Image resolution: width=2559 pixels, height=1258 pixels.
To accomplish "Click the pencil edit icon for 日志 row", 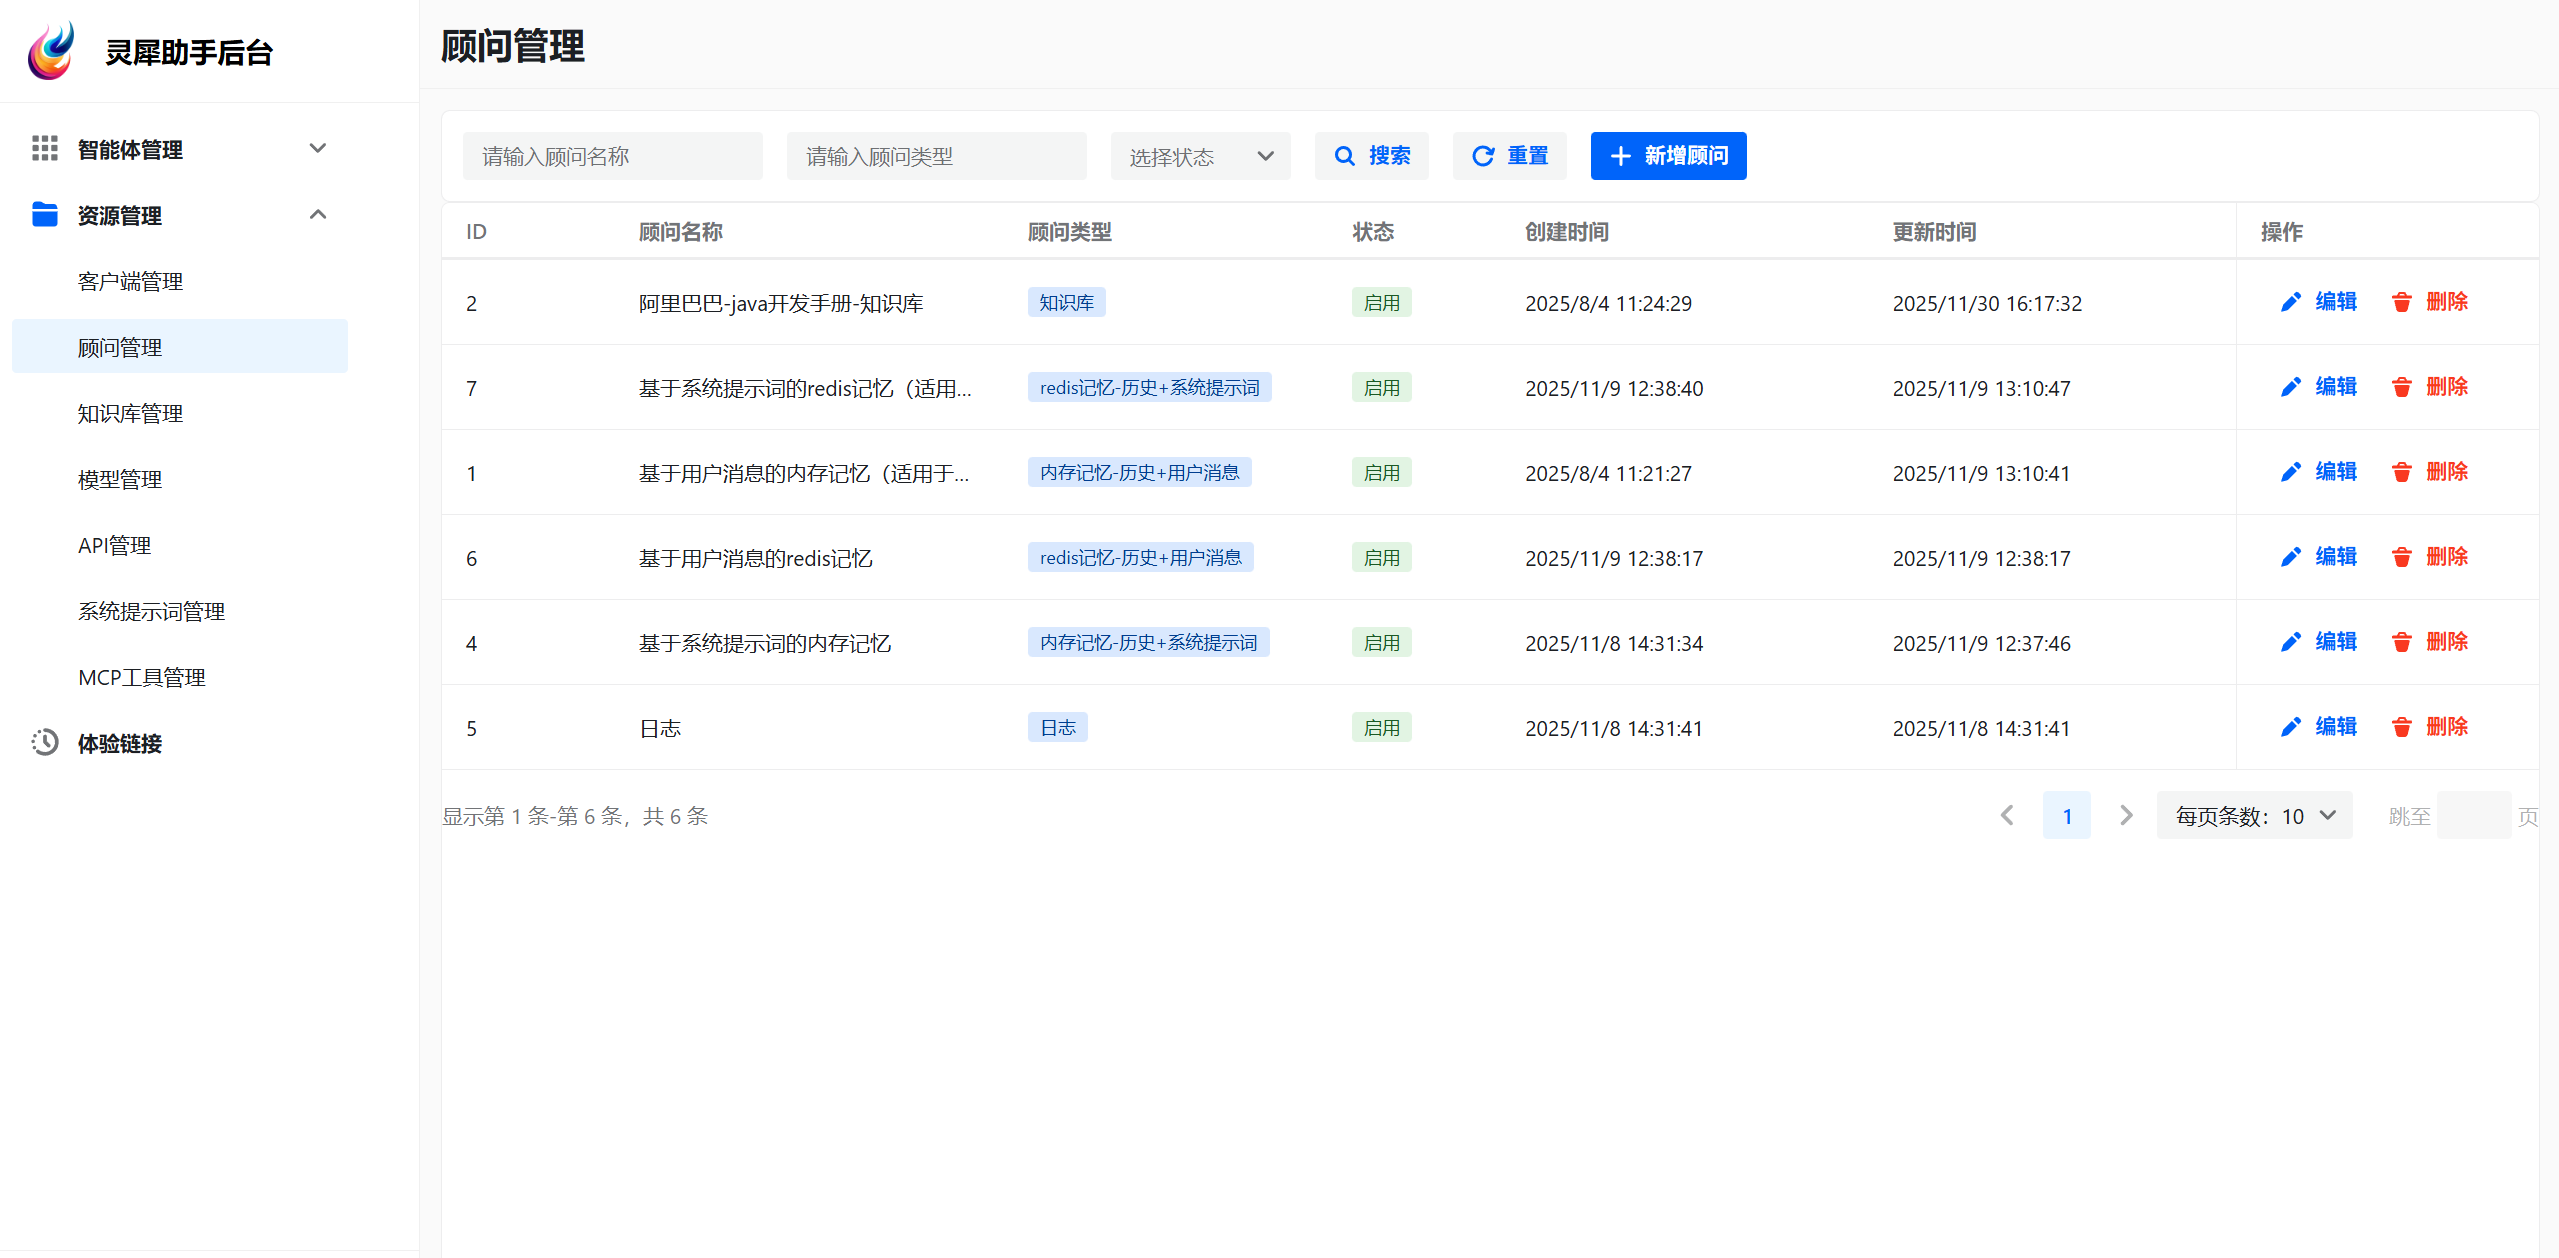I will (x=2290, y=727).
